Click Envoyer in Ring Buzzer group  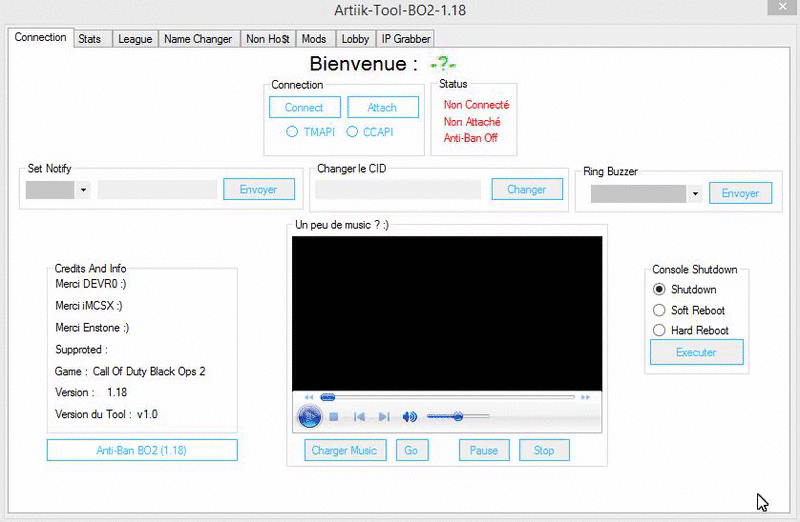pos(740,193)
